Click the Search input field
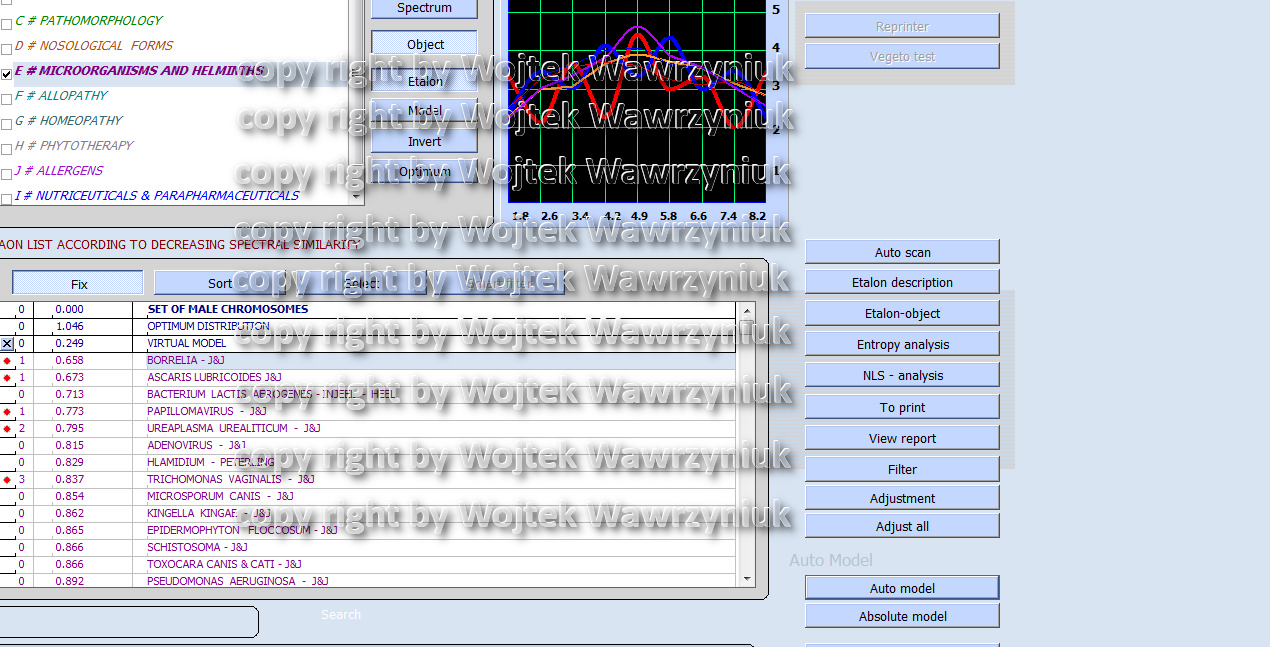 tap(128, 622)
